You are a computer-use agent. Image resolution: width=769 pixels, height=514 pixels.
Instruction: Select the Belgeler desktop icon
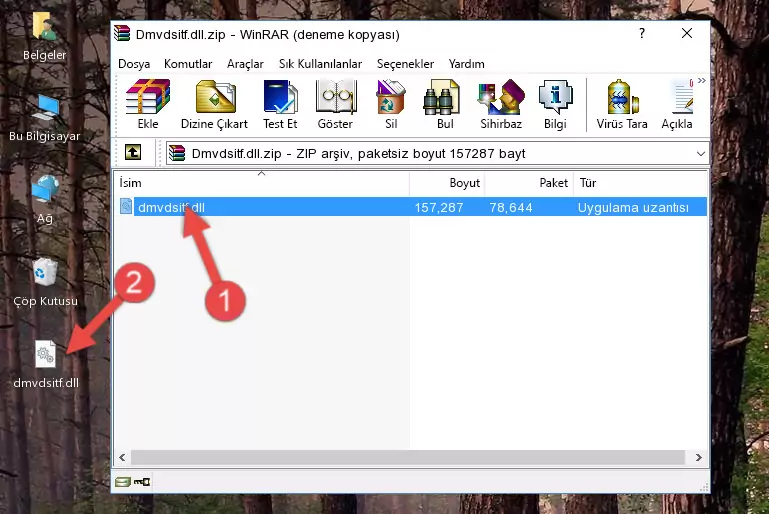(x=45, y=36)
